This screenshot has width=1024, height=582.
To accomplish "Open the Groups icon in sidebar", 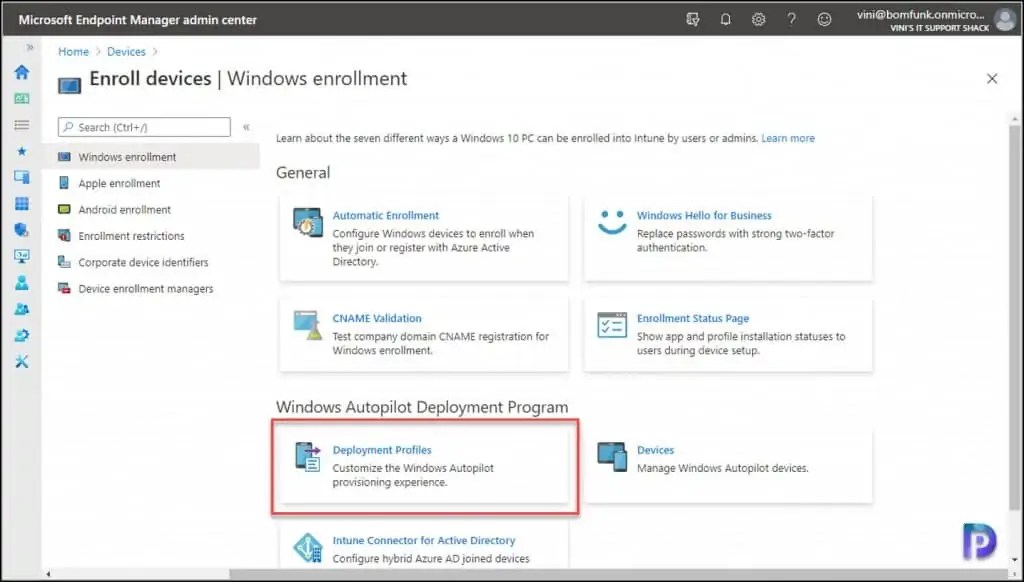I will click(22, 309).
